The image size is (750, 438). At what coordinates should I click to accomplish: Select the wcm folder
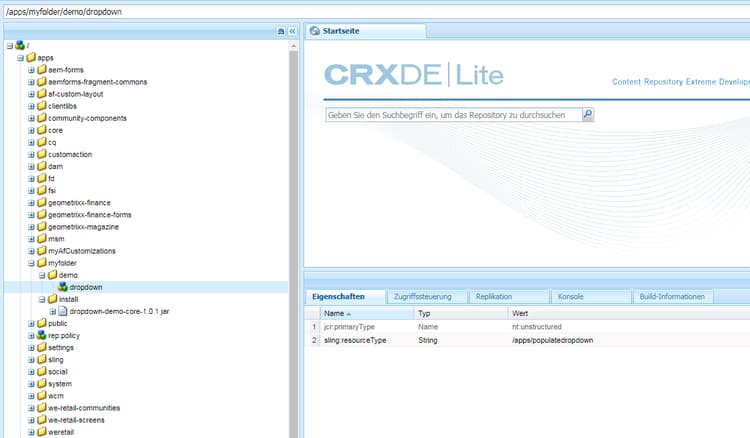pos(55,396)
